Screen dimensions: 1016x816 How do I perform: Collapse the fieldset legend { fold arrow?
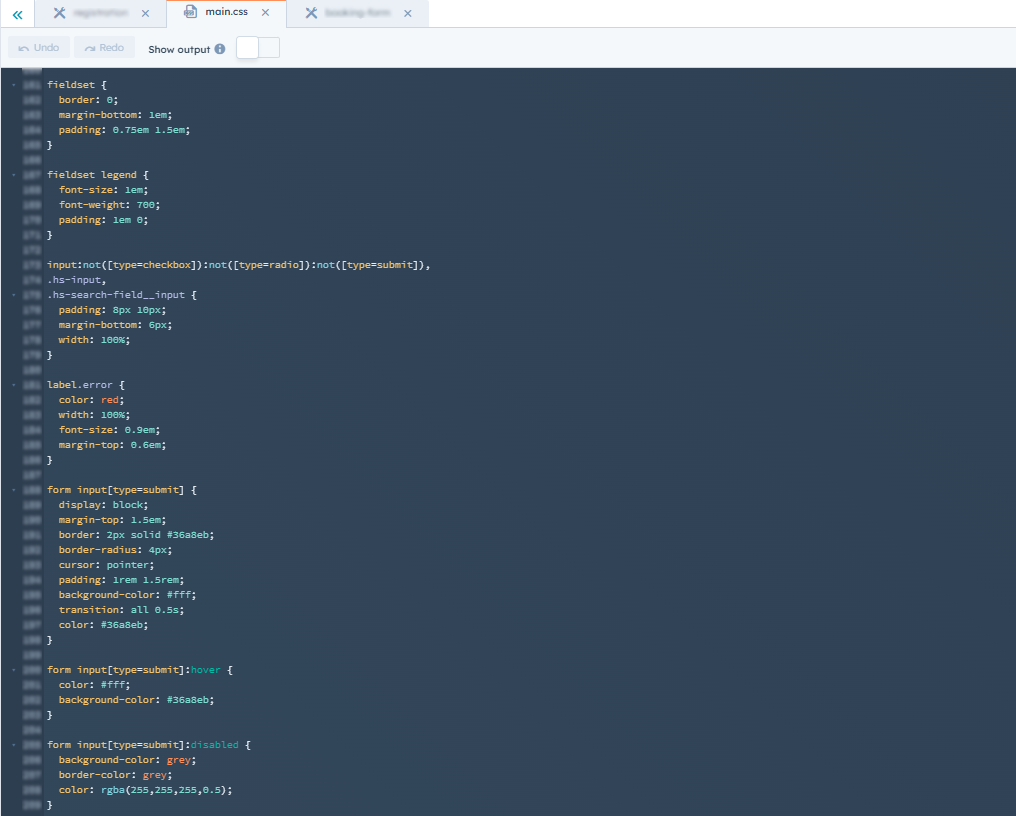pyautogui.click(x=14, y=175)
